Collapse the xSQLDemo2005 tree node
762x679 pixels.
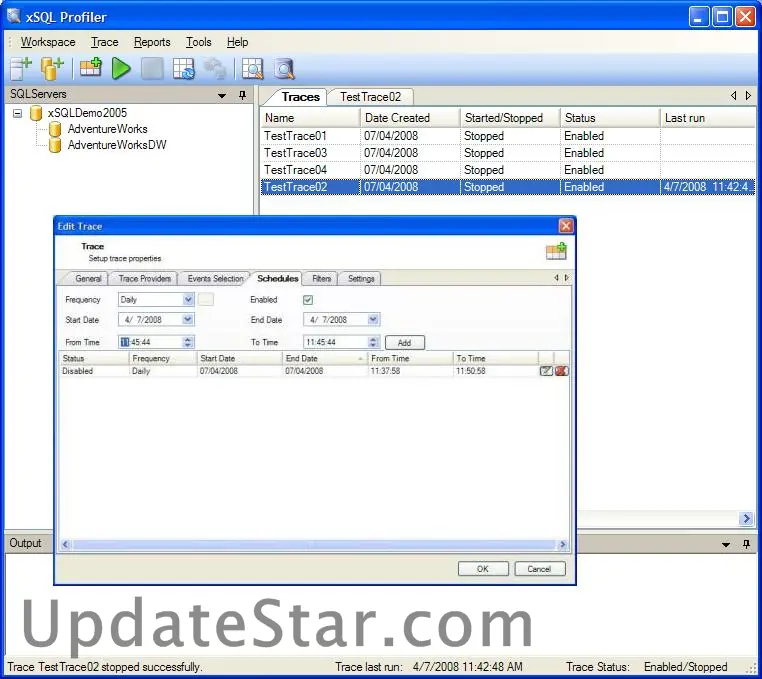(17, 114)
